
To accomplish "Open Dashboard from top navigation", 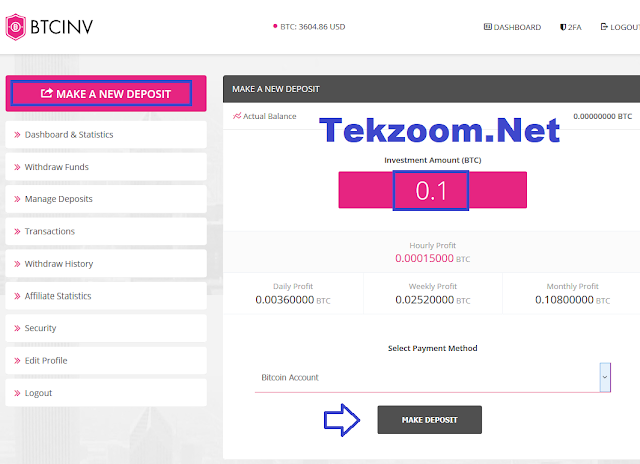I will [512, 27].
